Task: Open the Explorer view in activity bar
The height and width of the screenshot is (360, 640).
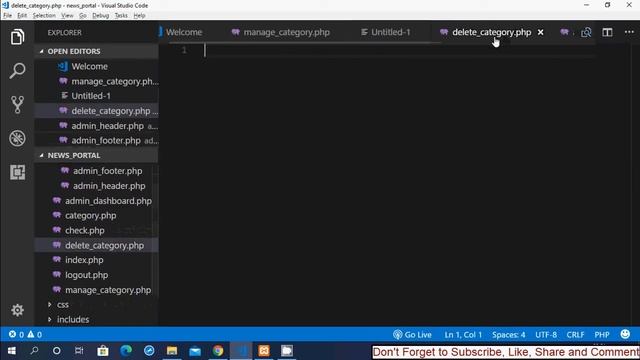Action: [17, 37]
